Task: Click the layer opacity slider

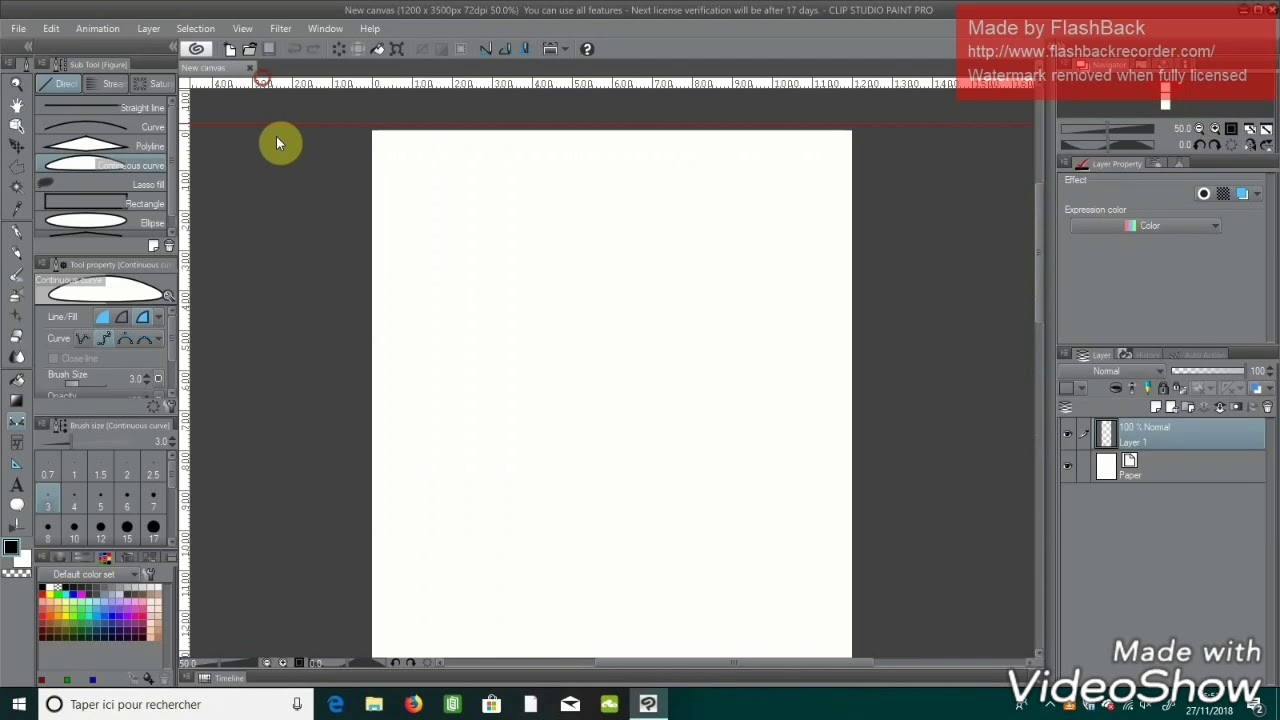Action: (1208, 370)
